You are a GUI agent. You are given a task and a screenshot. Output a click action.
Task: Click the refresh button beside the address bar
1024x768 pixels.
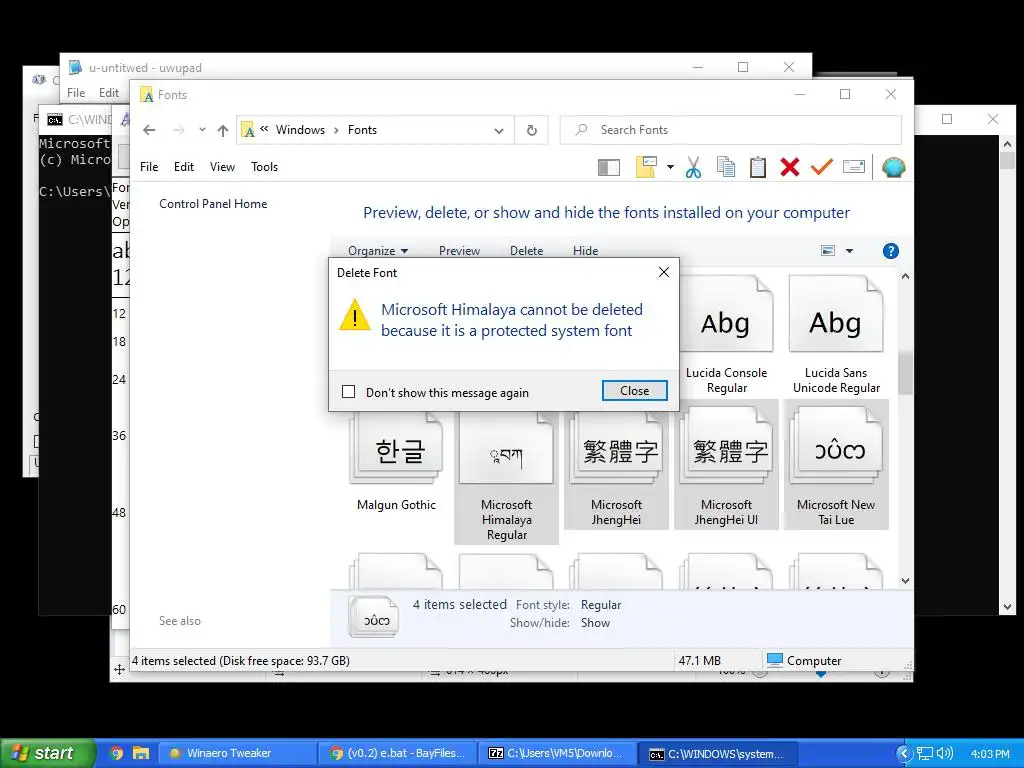coord(532,131)
